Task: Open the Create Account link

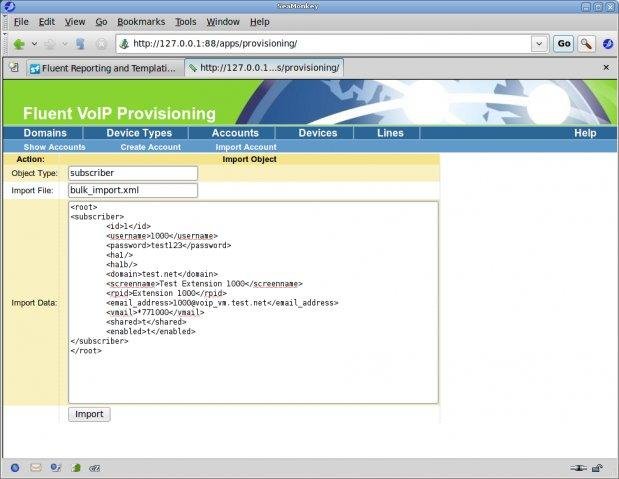Action: (x=150, y=147)
